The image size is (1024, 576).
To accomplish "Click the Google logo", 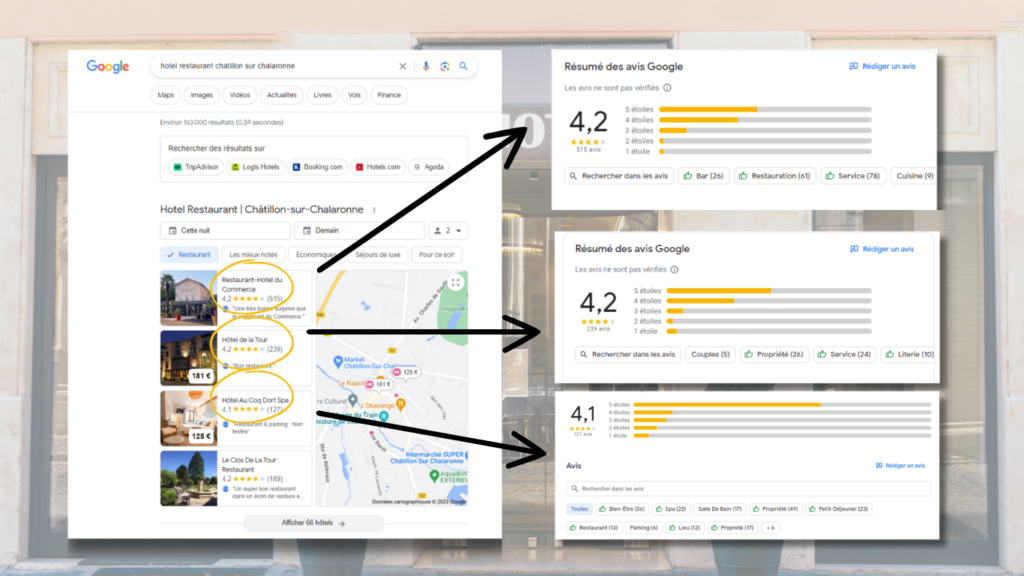I will click(x=108, y=67).
